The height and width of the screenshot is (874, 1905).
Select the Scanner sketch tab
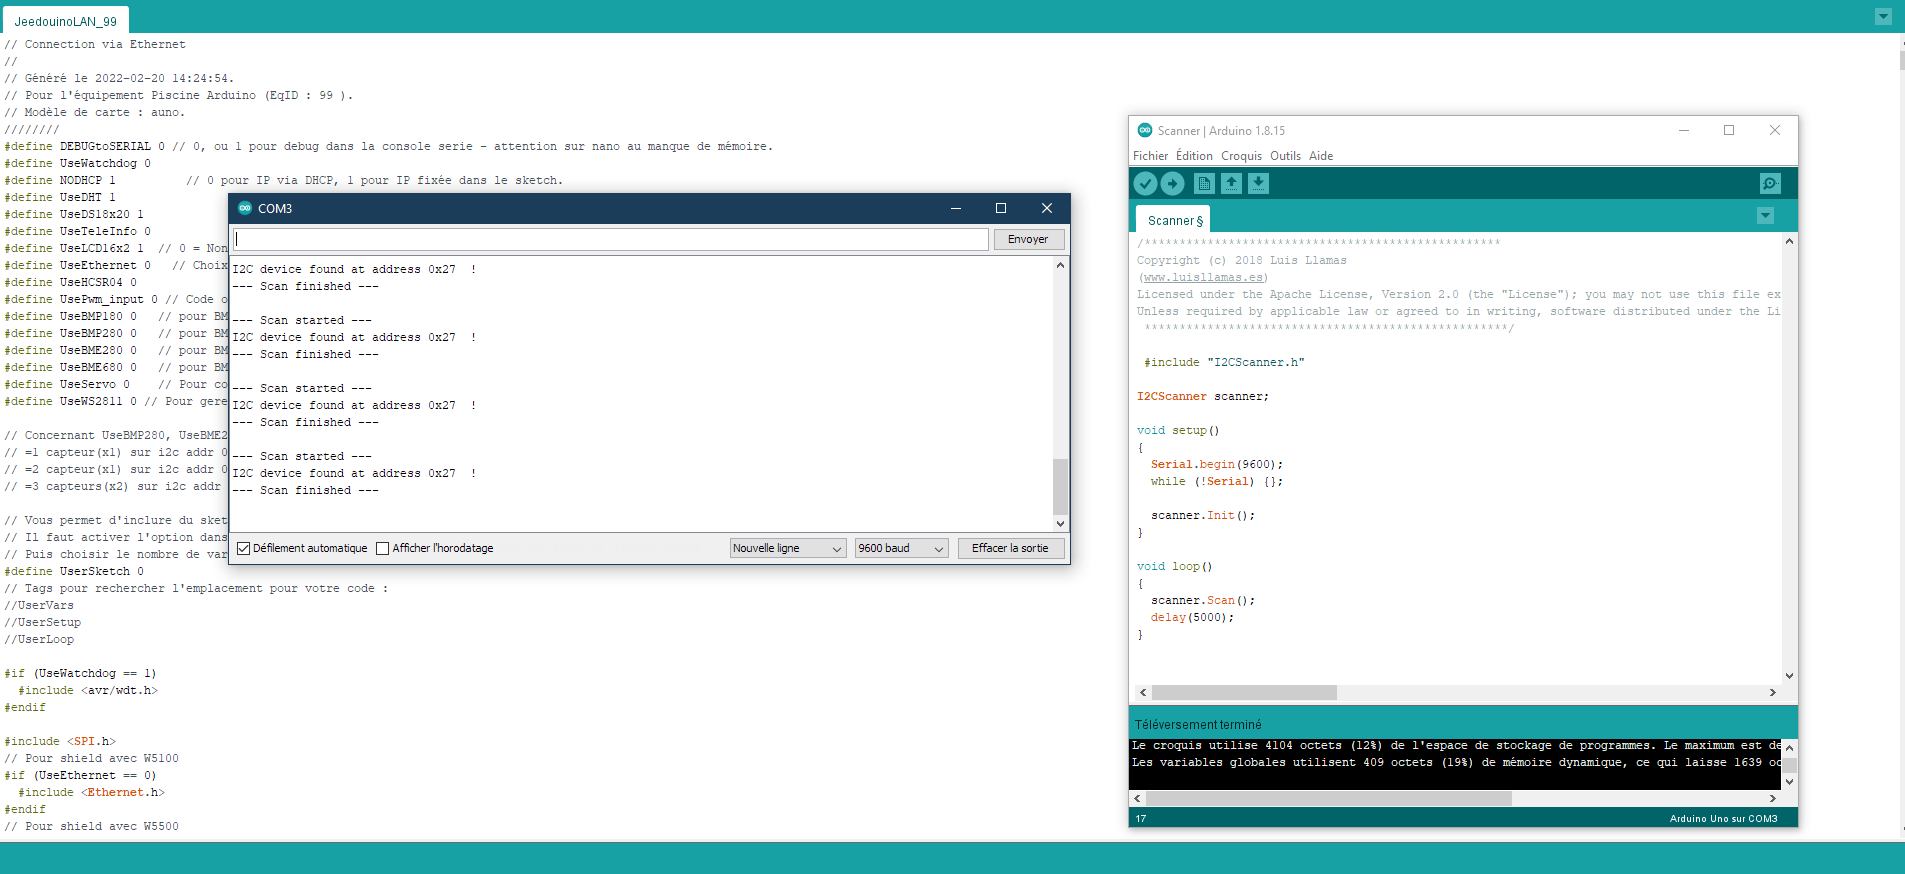pos(1174,220)
